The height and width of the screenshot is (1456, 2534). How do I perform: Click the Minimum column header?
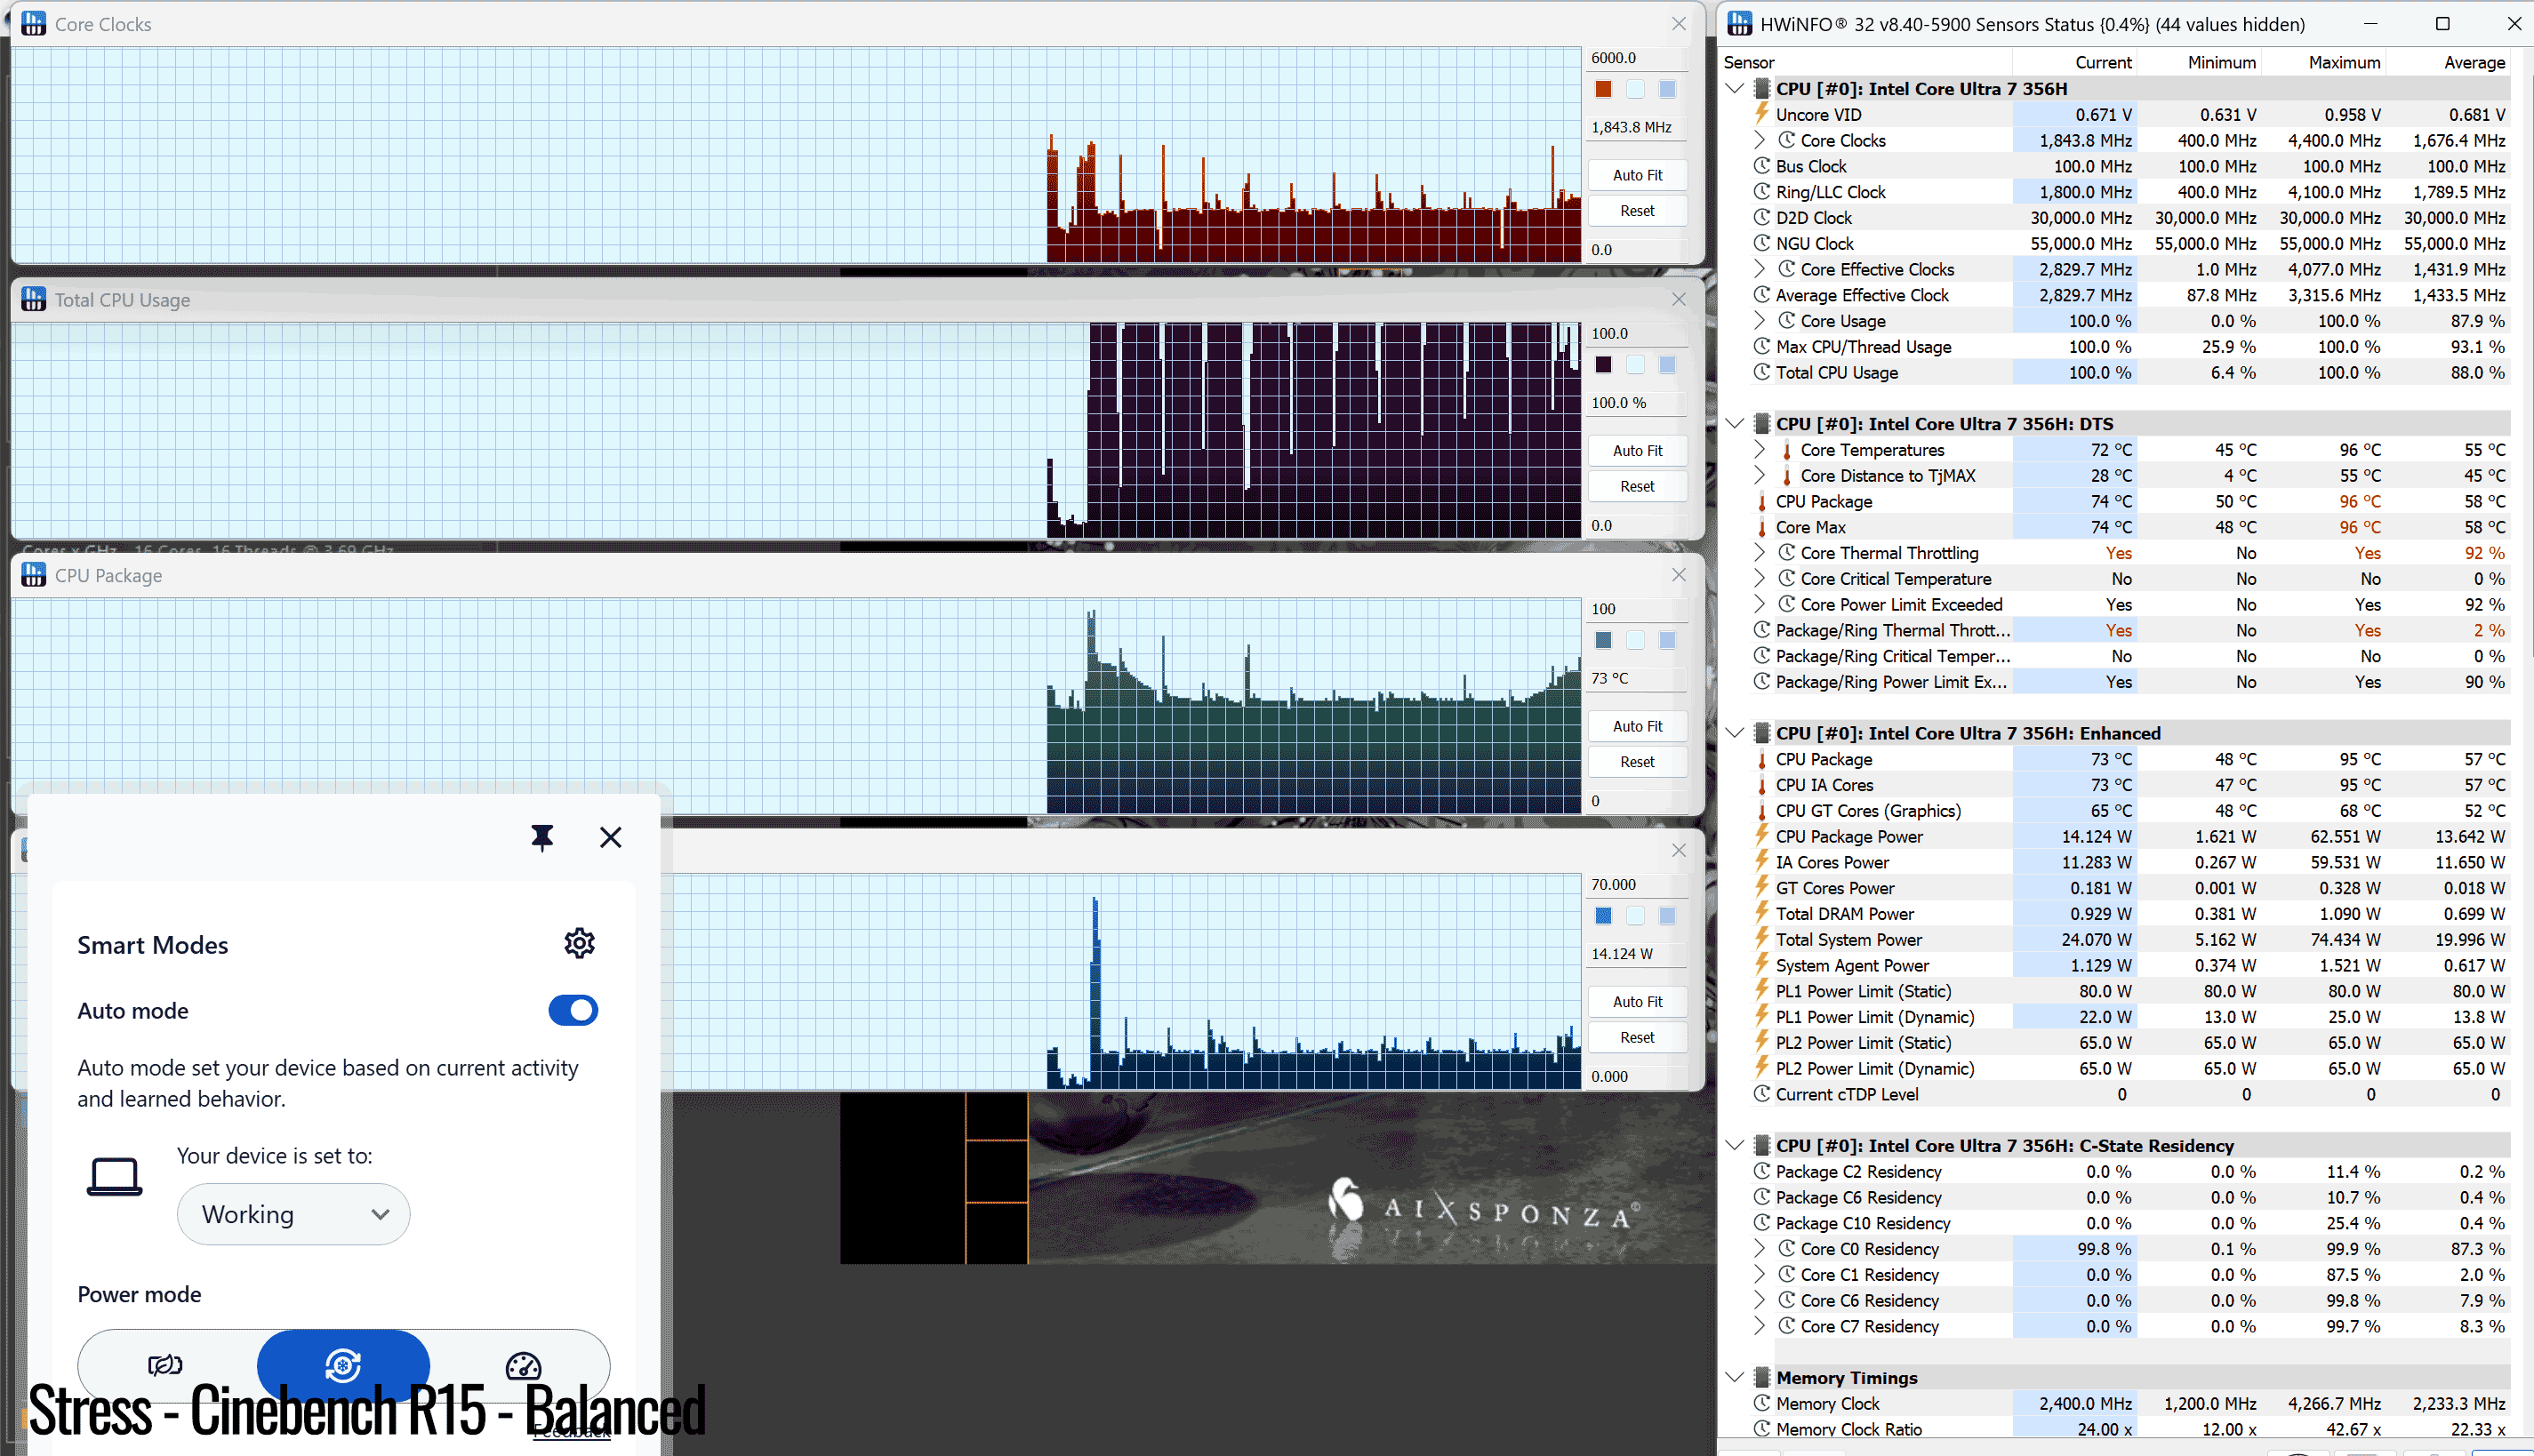point(2198,62)
